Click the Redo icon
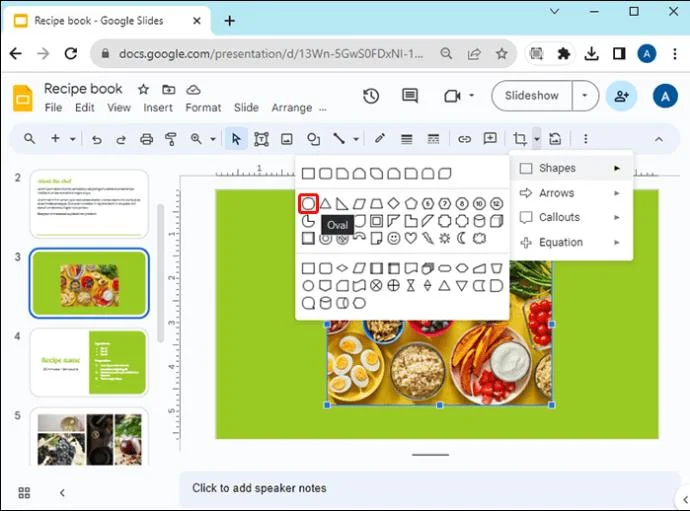Screen dimensions: 690x511 coord(121,140)
